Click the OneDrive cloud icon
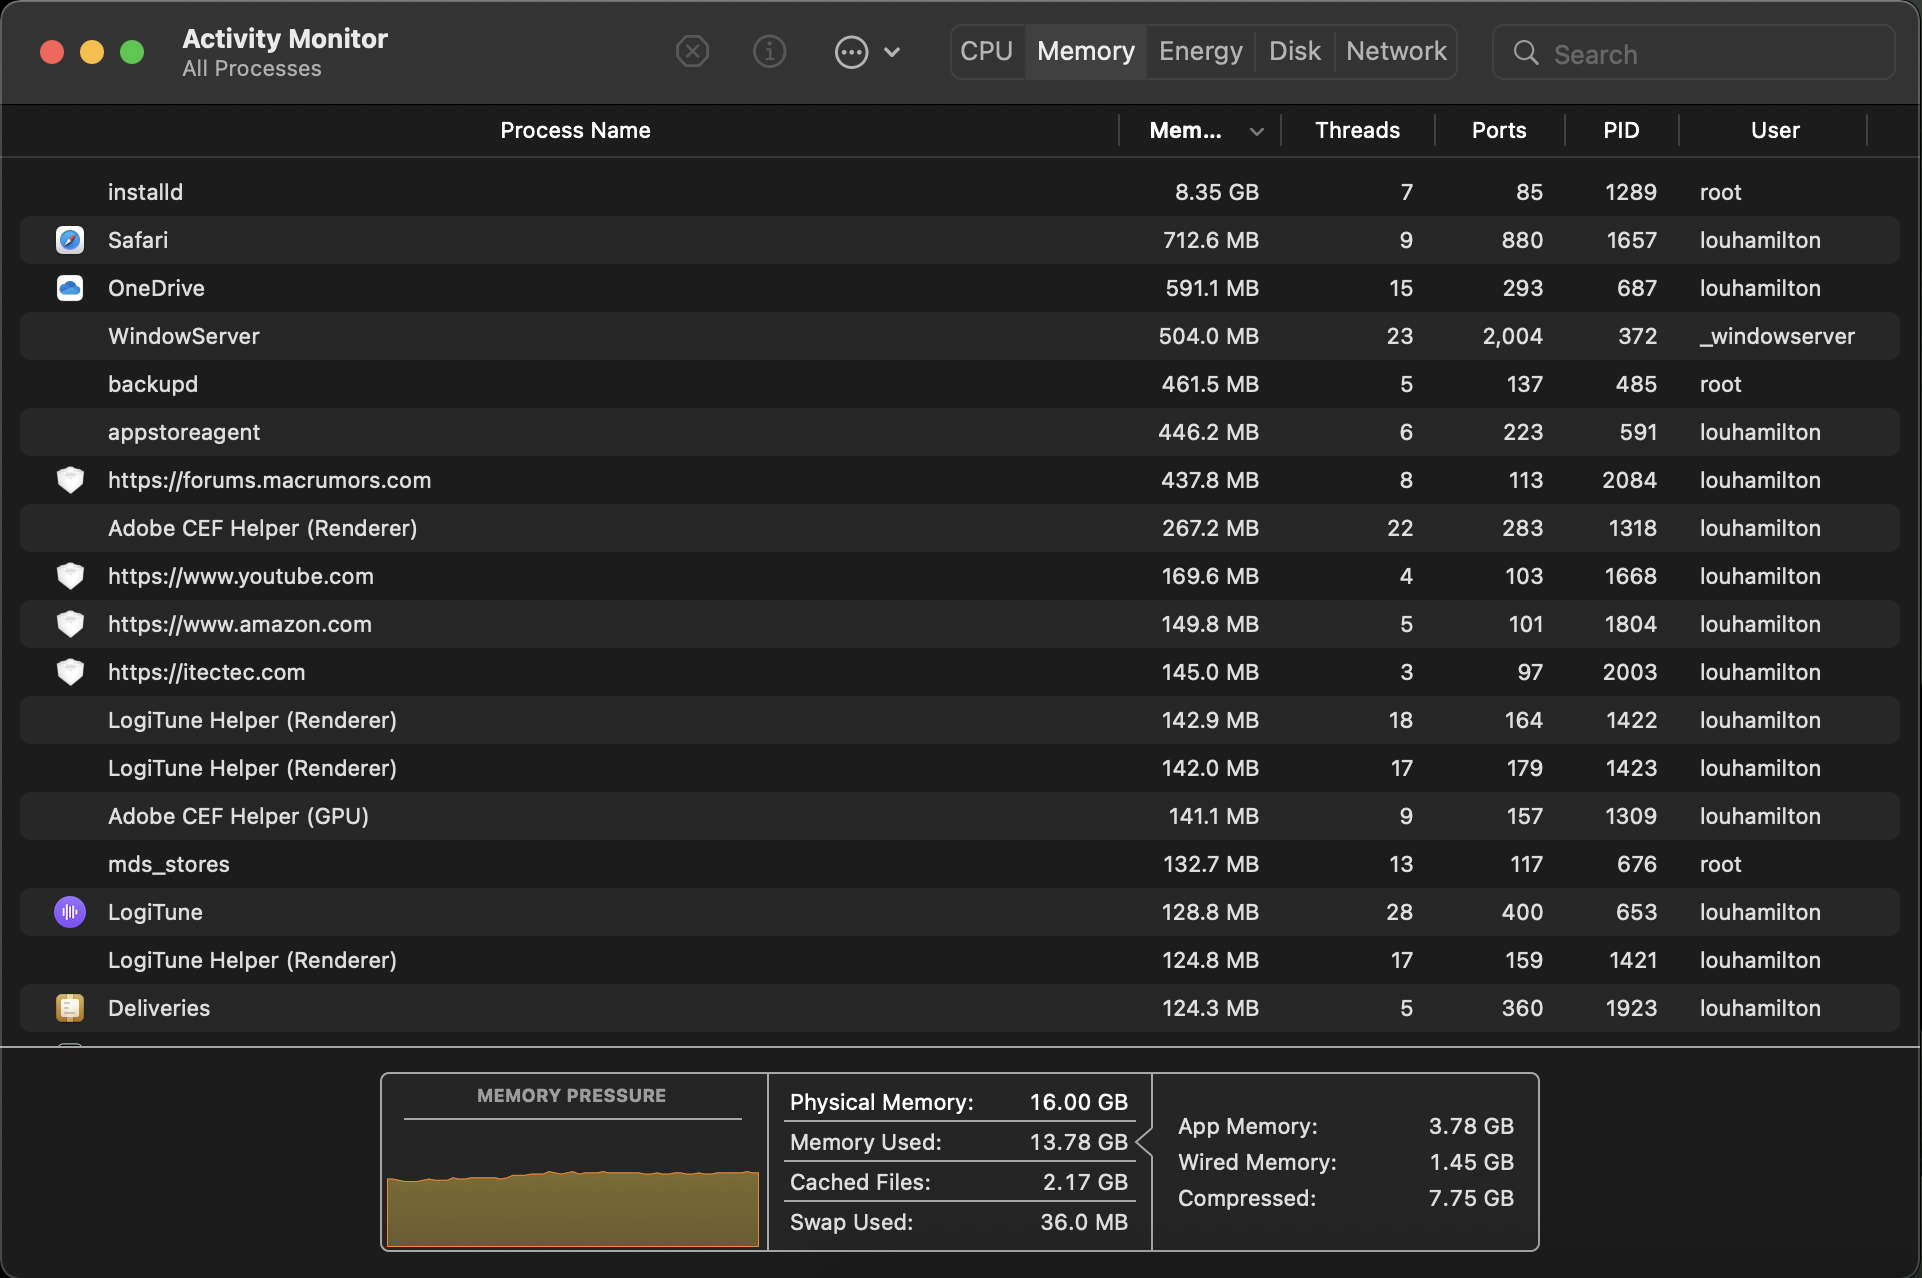1922x1278 pixels. (70, 288)
